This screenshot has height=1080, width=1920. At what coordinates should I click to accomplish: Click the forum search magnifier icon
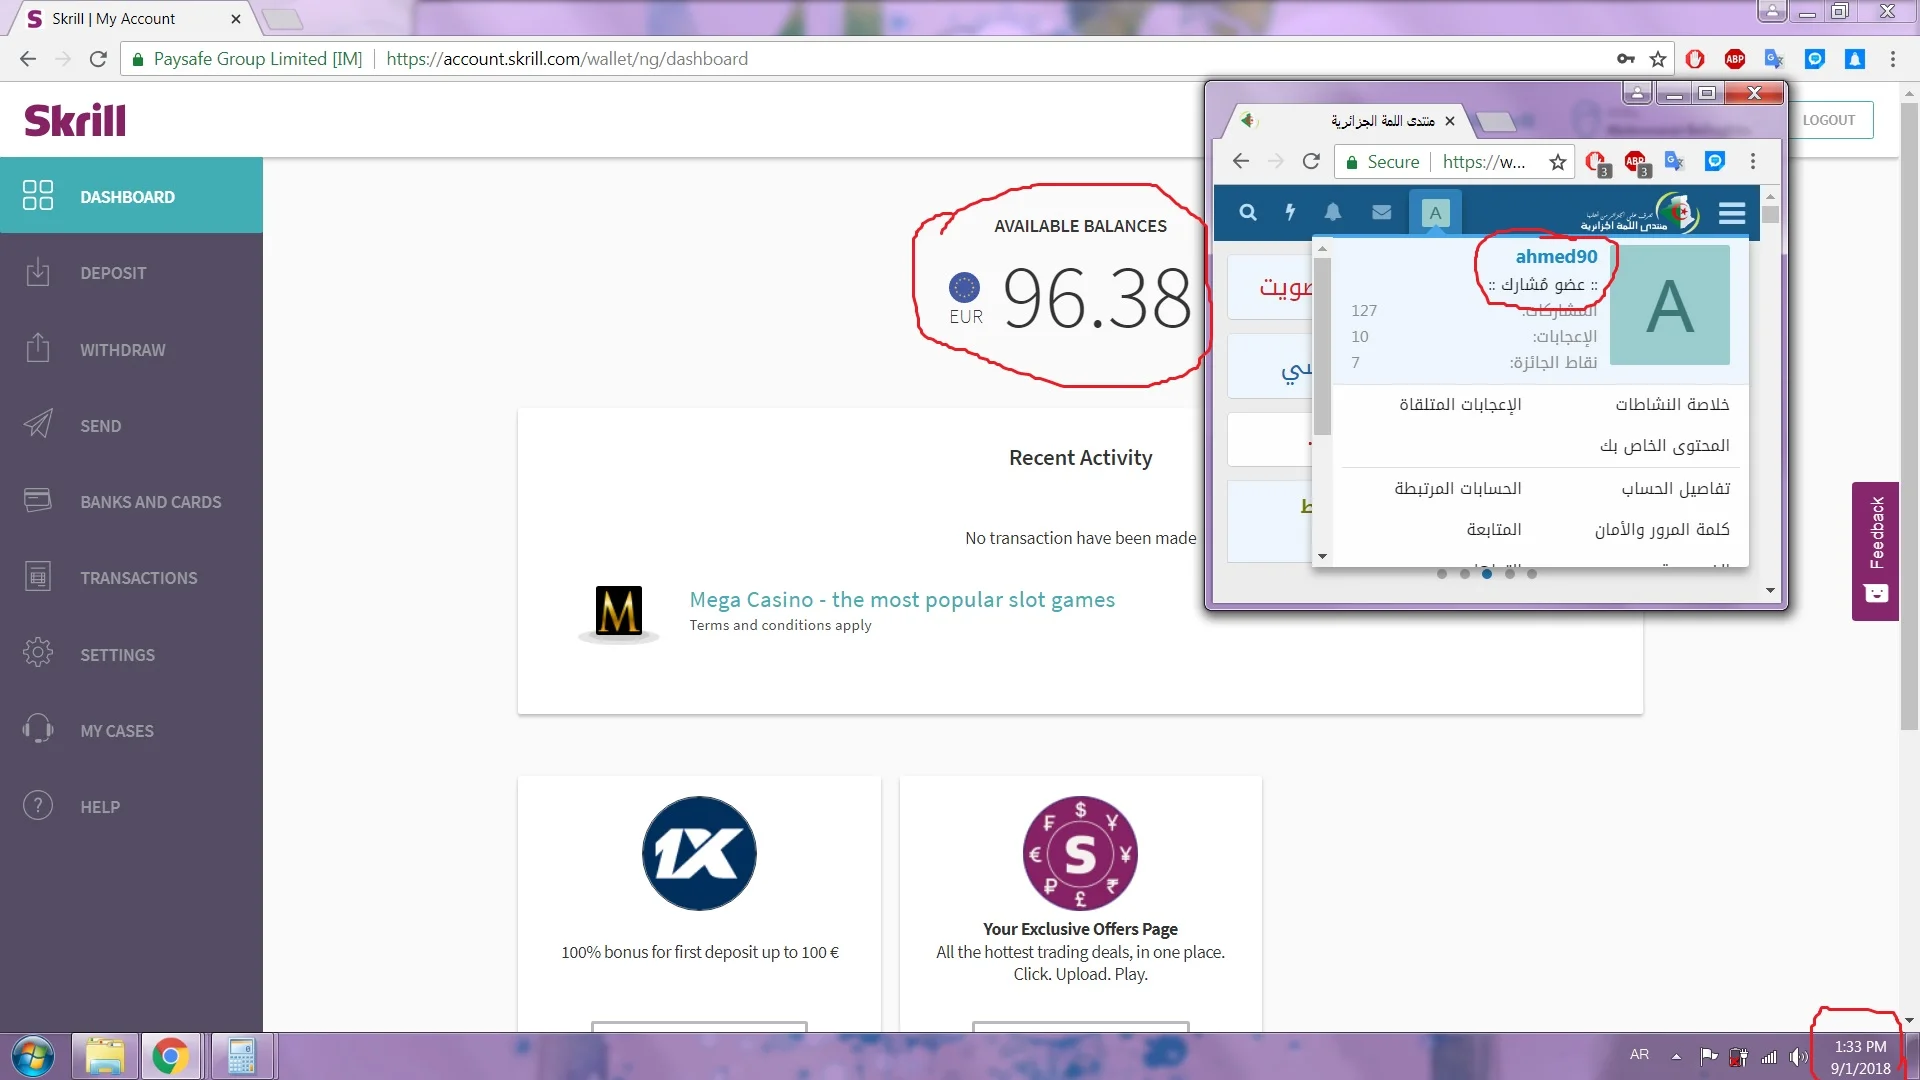1247,212
